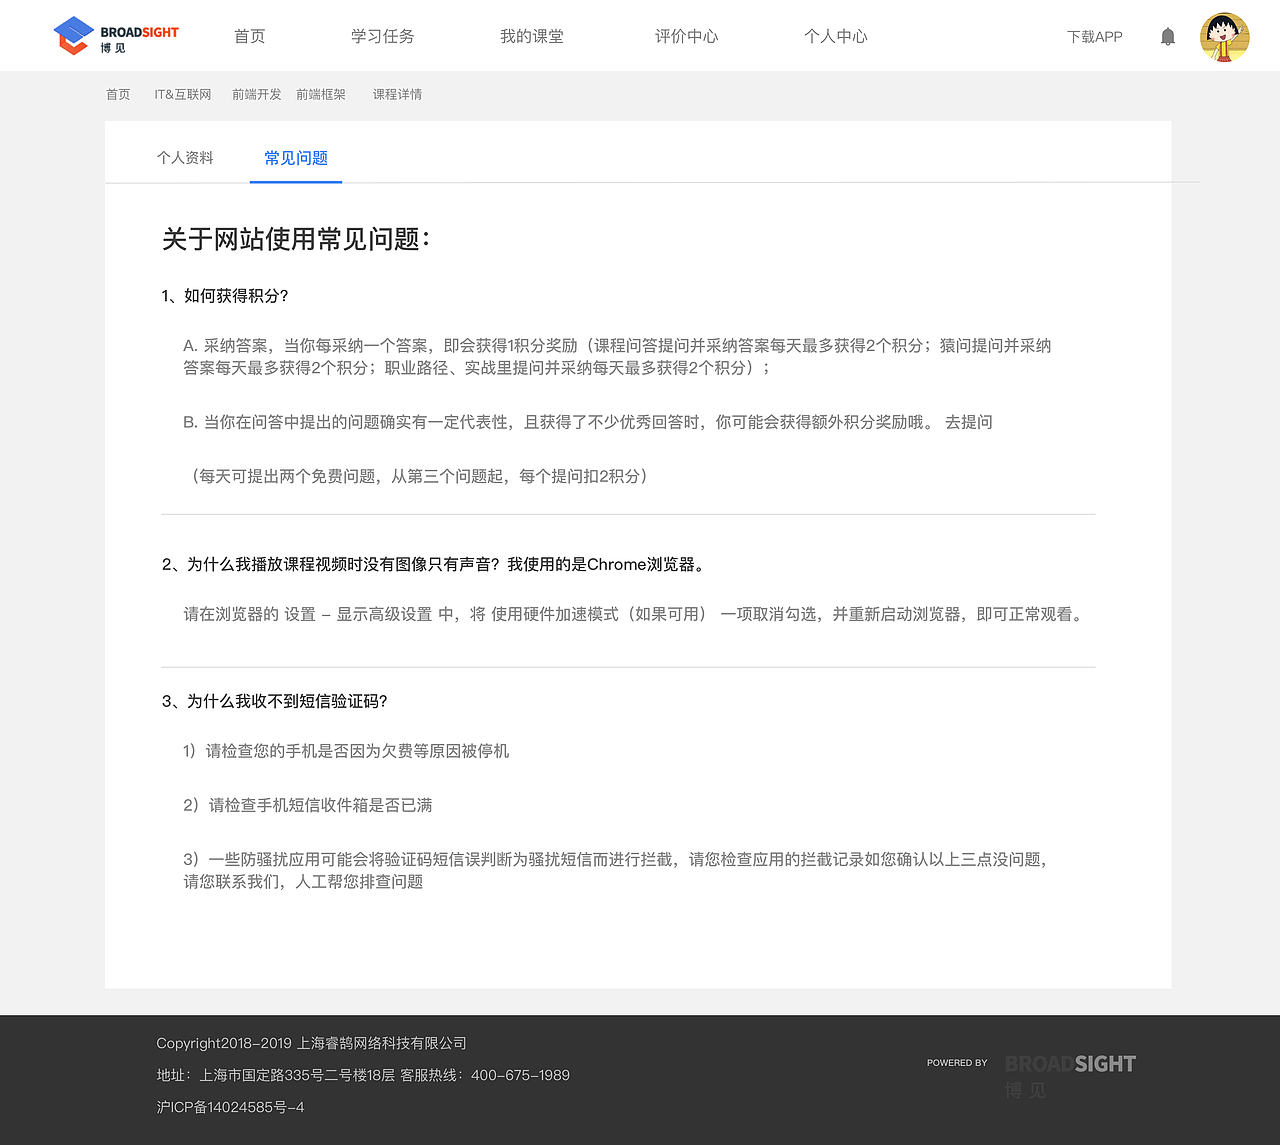Click 前端开发 breadcrumb link
1280x1145 pixels.
(256, 94)
